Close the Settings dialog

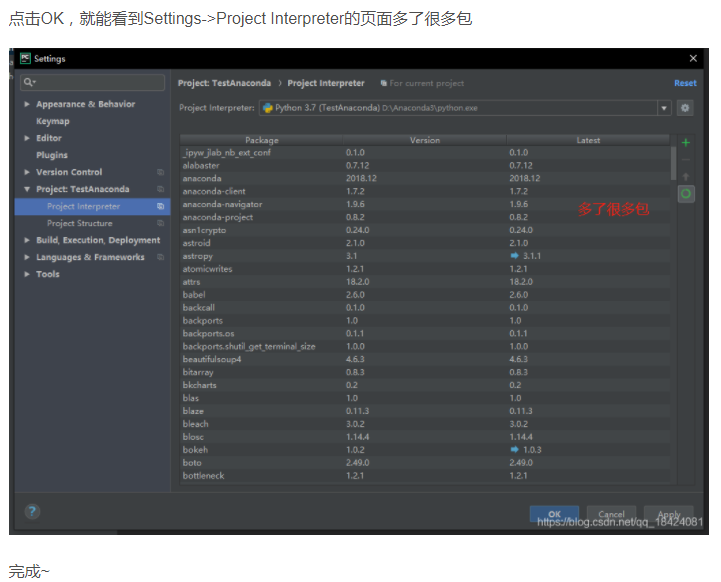(x=693, y=58)
